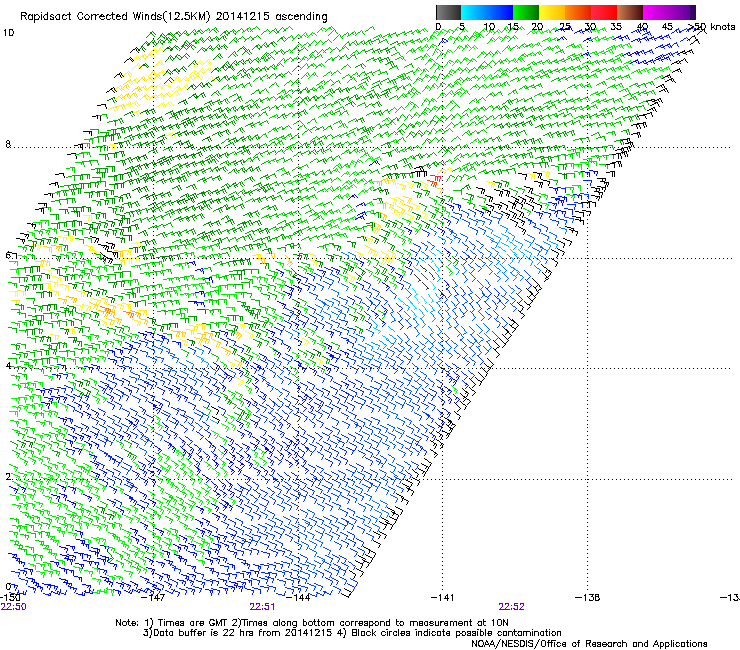Image resolution: width=740 pixels, height=650 pixels.
Task: Click the dark purple 45-50 knots legend segment
Action: tap(682, 12)
